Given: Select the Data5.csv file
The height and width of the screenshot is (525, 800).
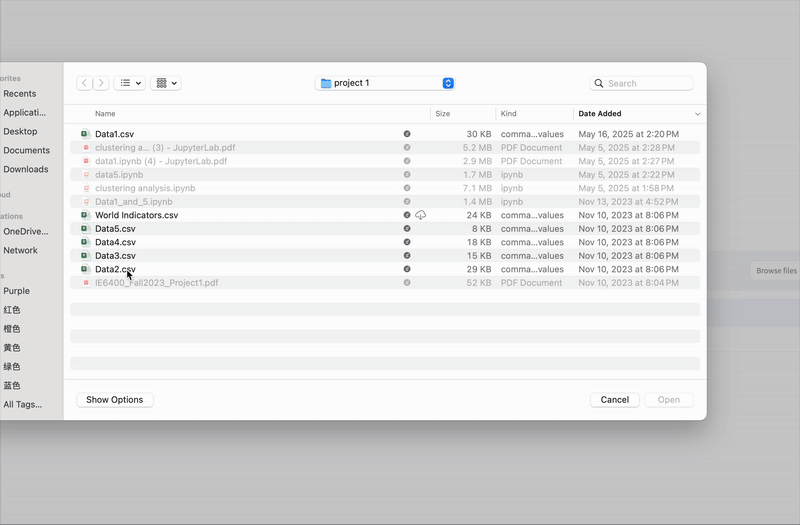Looking at the screenshot, I should (385, 229).
